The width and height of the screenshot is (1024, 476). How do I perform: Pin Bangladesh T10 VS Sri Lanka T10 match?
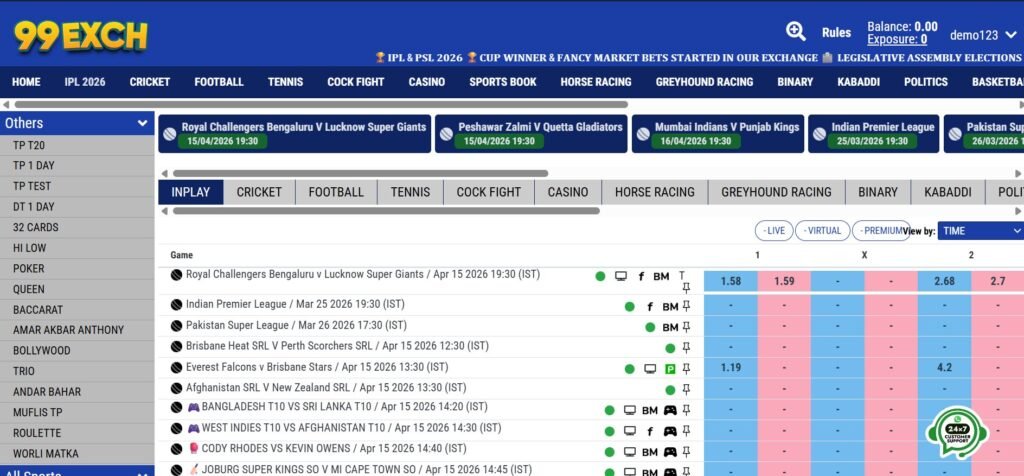click(x=686, y=410)
